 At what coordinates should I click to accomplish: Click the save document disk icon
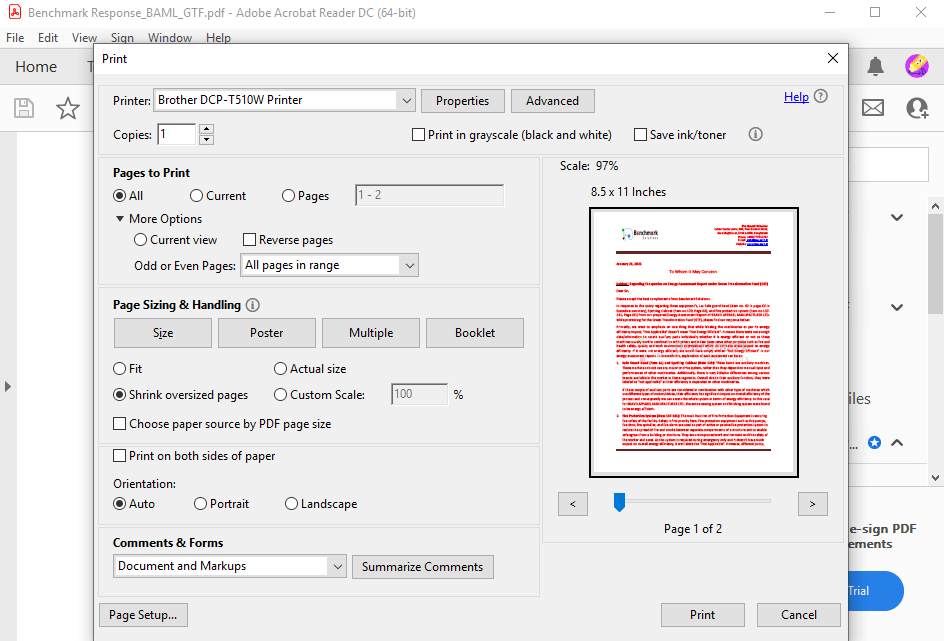tap(23, 107)
